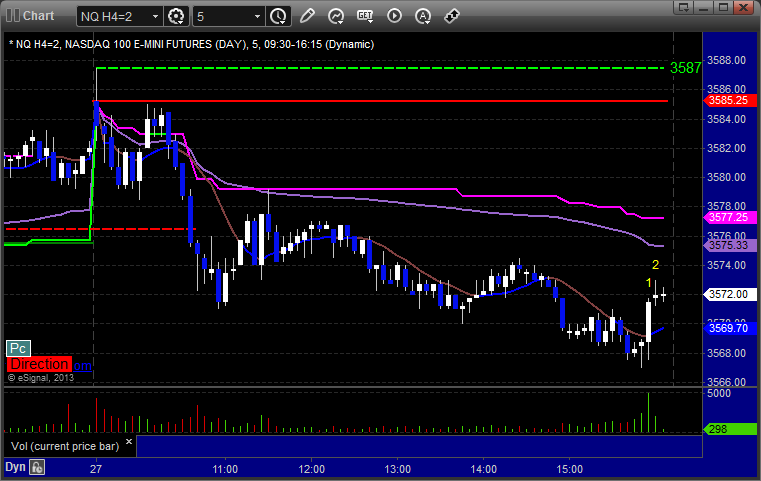
Task: Toggle the lock icon beside Dyn
Action: pos(37,467)
